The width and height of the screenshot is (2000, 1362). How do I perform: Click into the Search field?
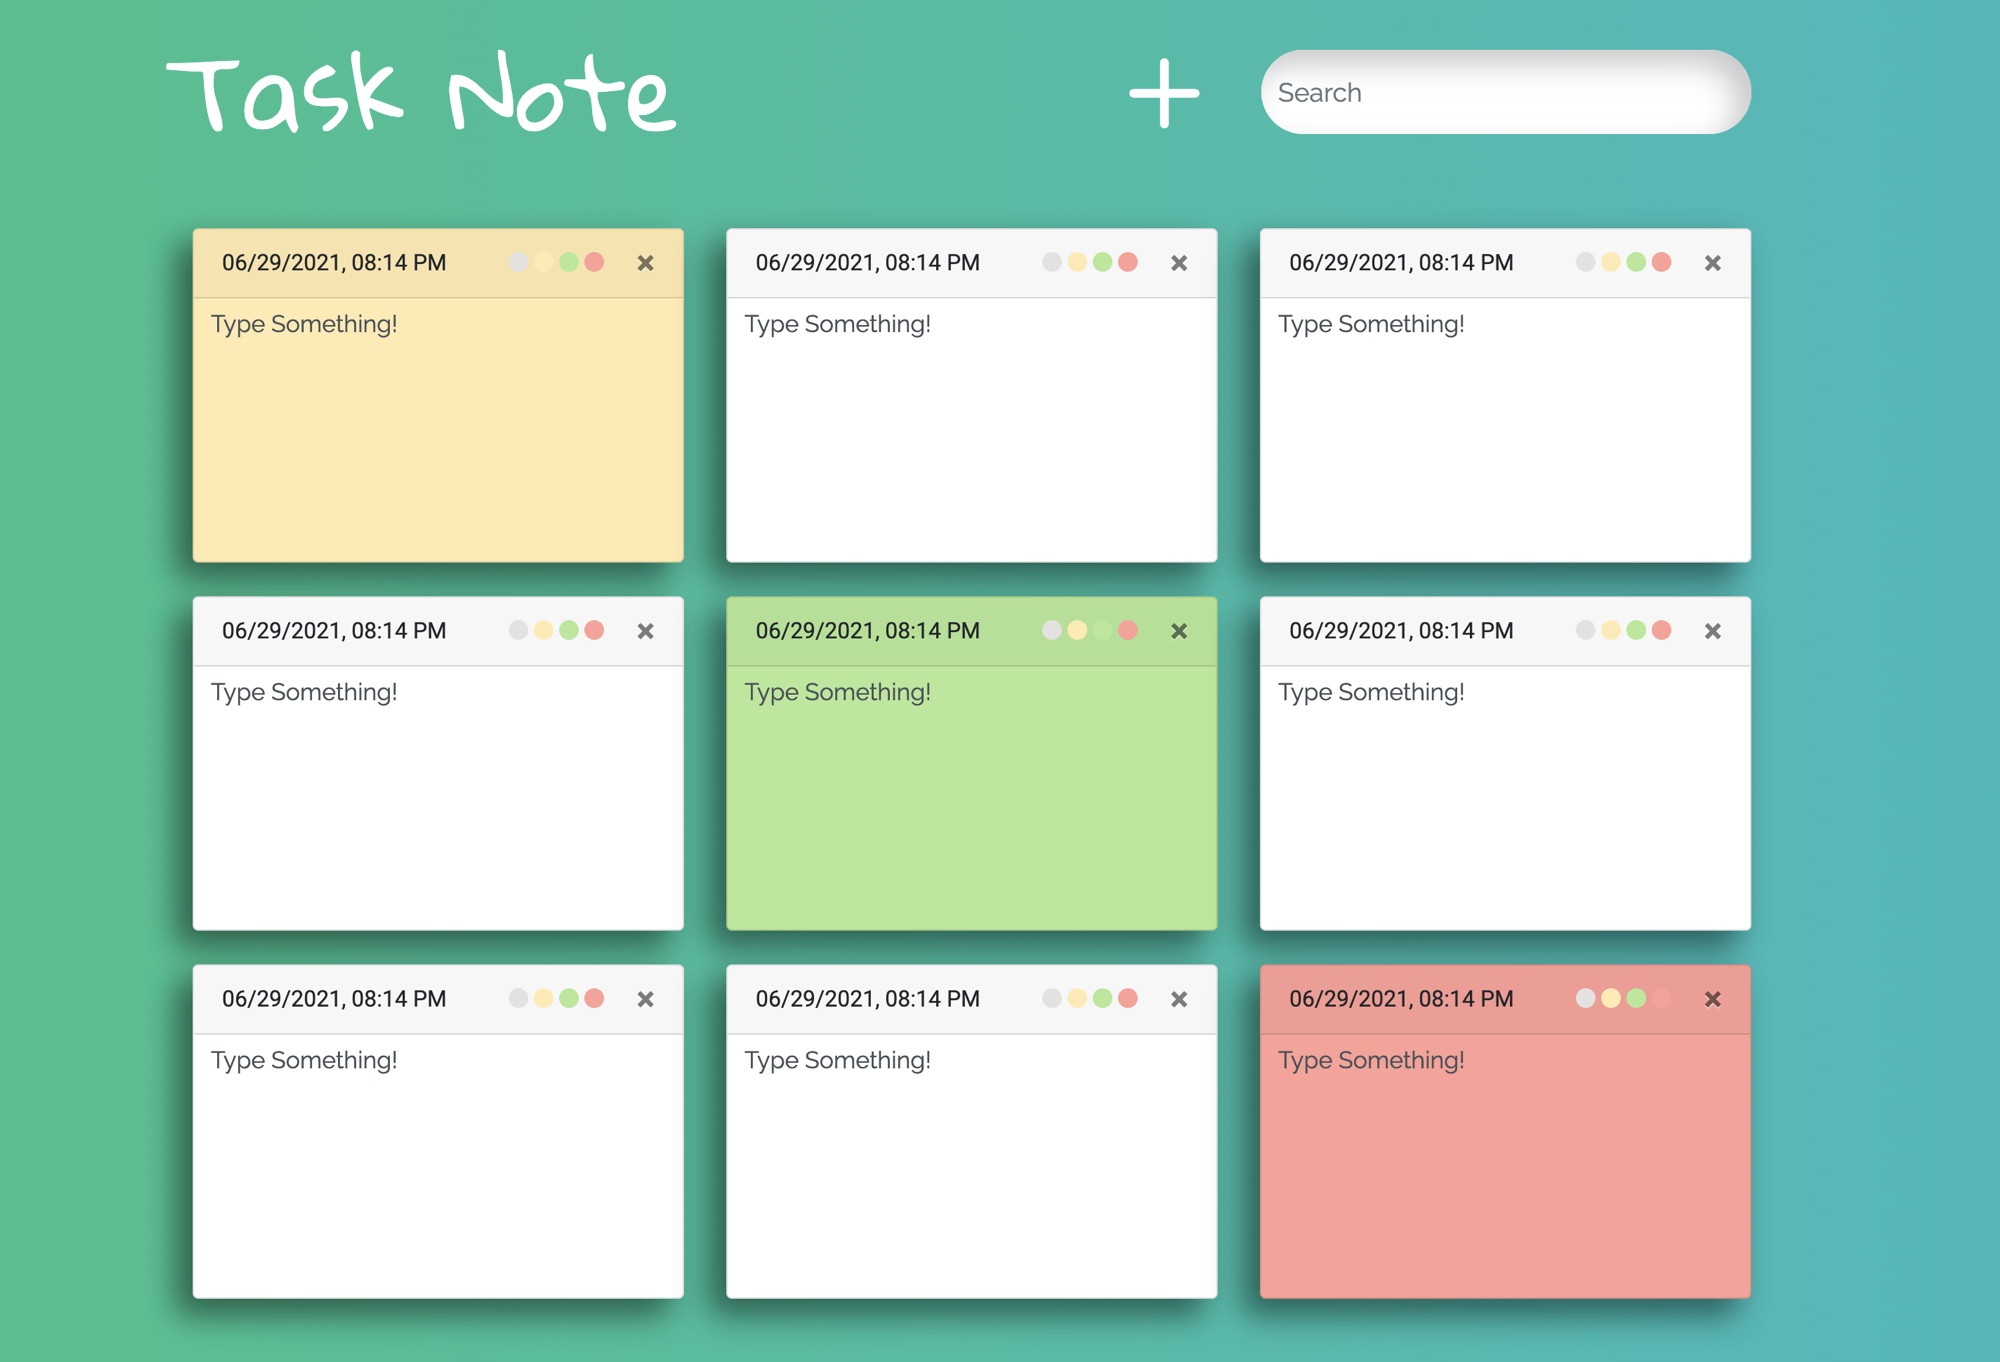click(x=1505, y=93)
